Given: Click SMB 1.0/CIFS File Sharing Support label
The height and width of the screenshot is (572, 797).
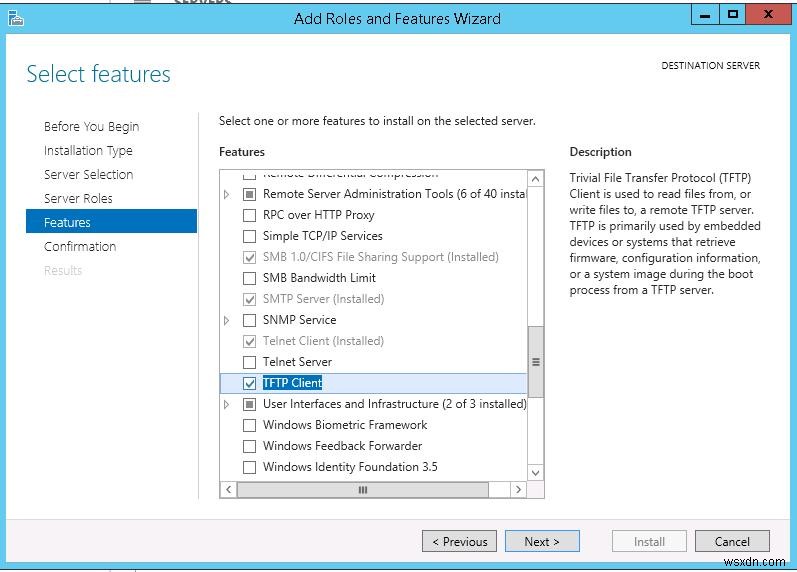Looking at the screenshot, I should pyautogui.click(x=381, y=257).
